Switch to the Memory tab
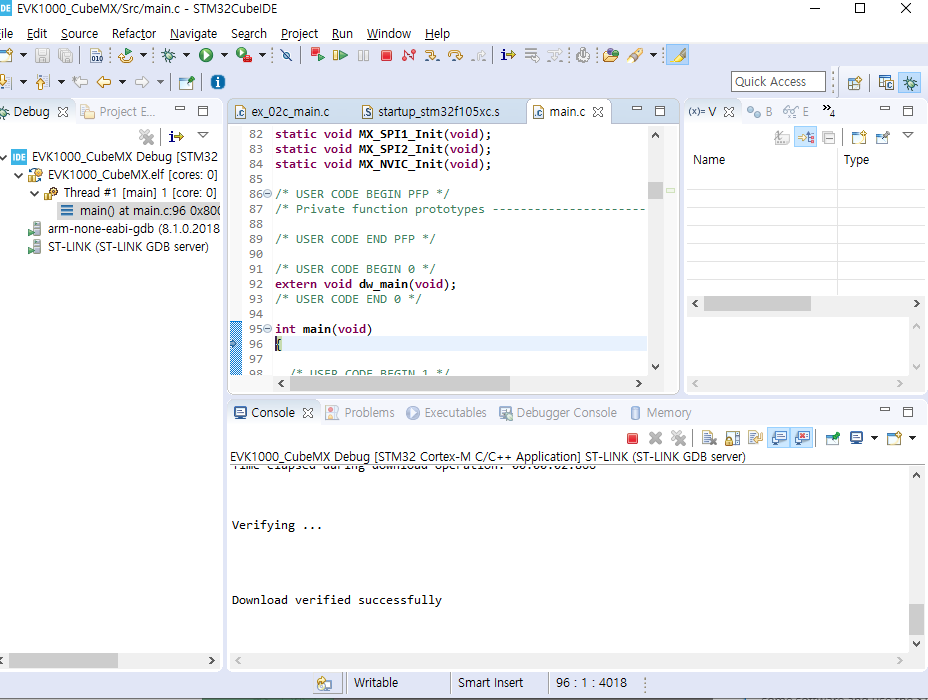Image resolution: width=928 pixels, height=700 pixels. (x=660, y=412)
